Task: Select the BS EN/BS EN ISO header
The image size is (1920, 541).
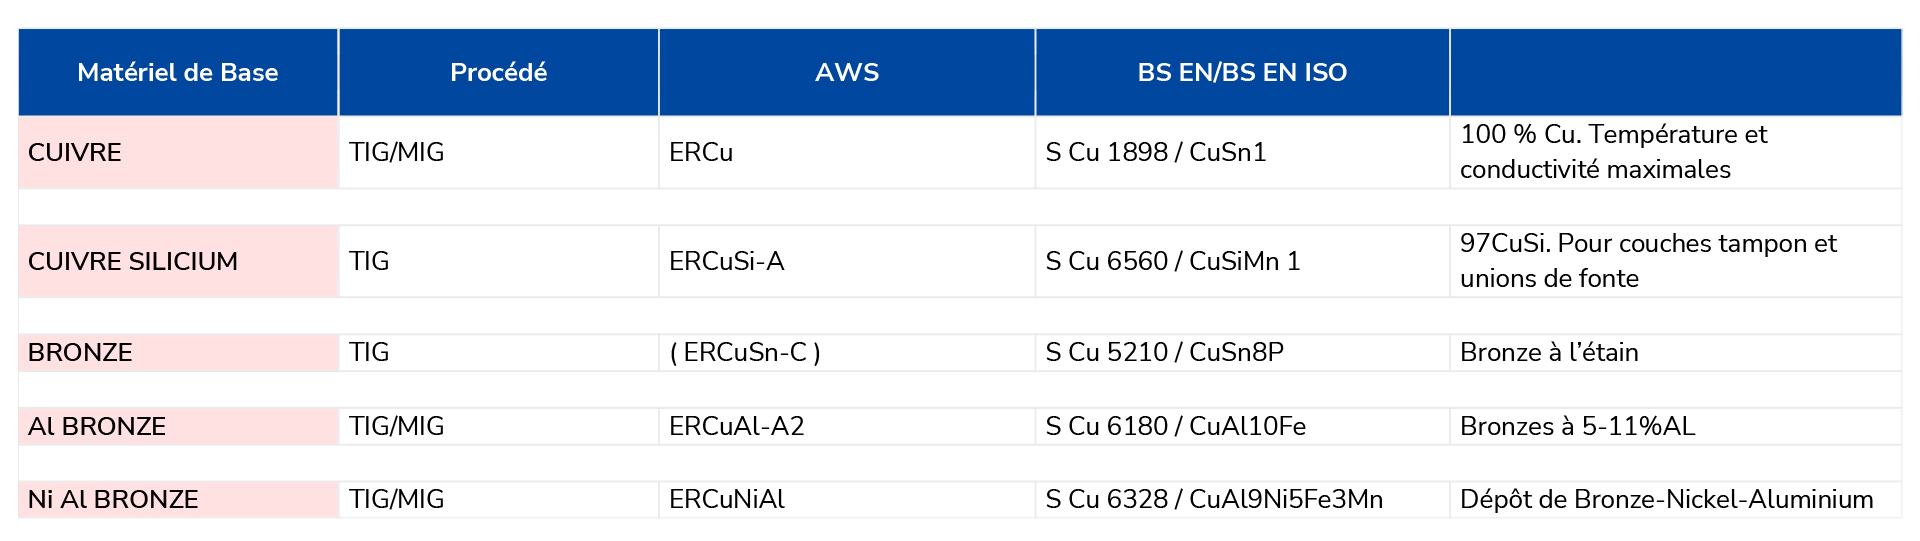Action: (x=1242, y=72)
